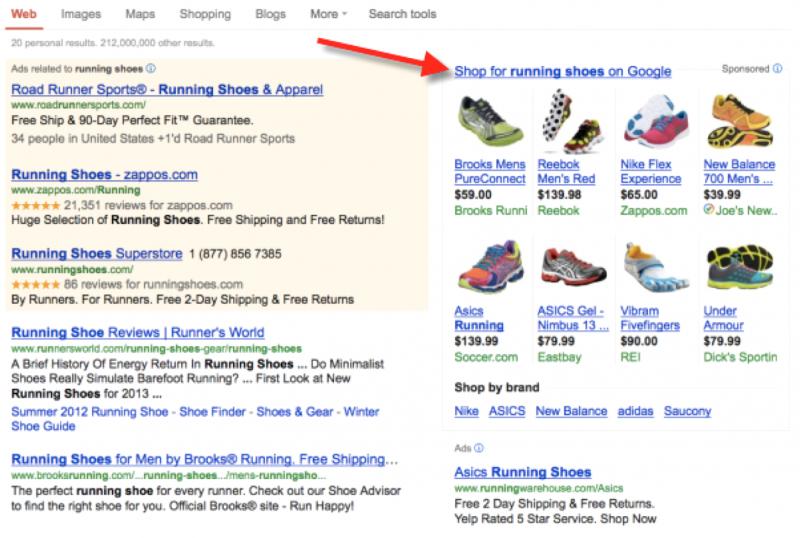This screenshot has width=800, height=538.
Task: Click the Zappos.com seller name
Action: tap(654, 210)
